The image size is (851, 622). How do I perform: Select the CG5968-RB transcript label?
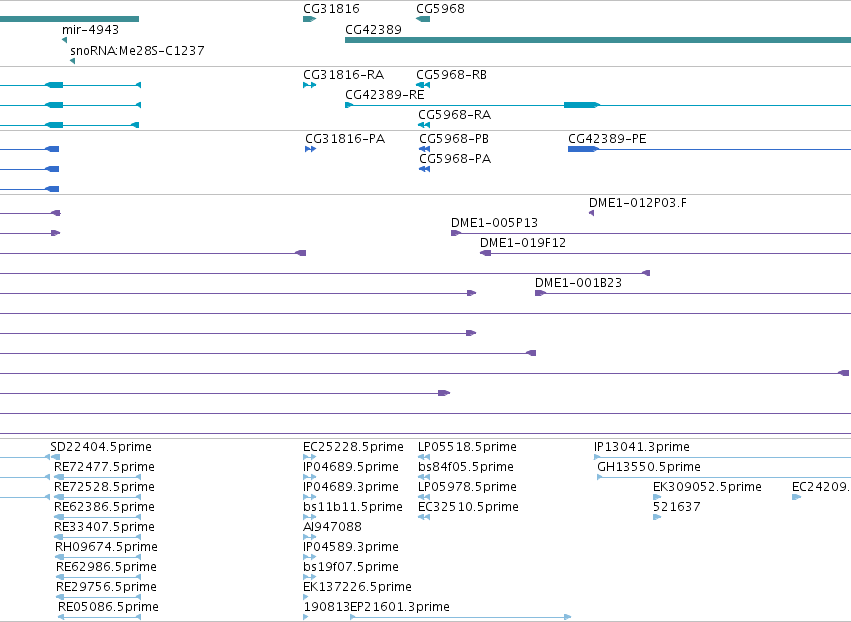pyautogui.click(x=452, y=75)
